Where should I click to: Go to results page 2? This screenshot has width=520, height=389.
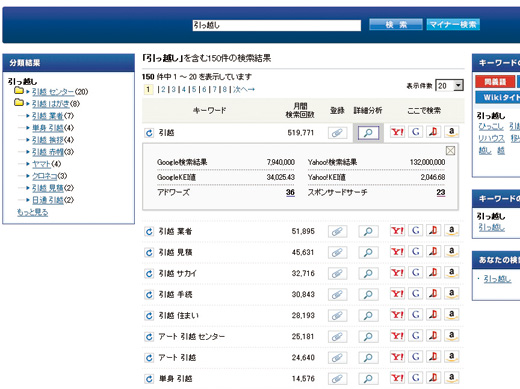[163, 89]
